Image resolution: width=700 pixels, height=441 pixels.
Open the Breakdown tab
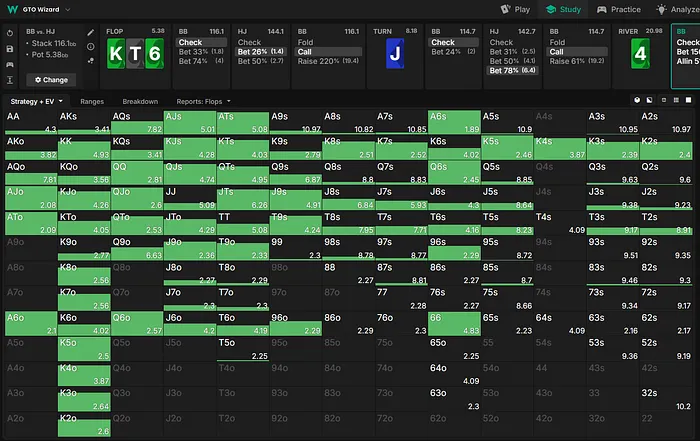tap(139, 101)
